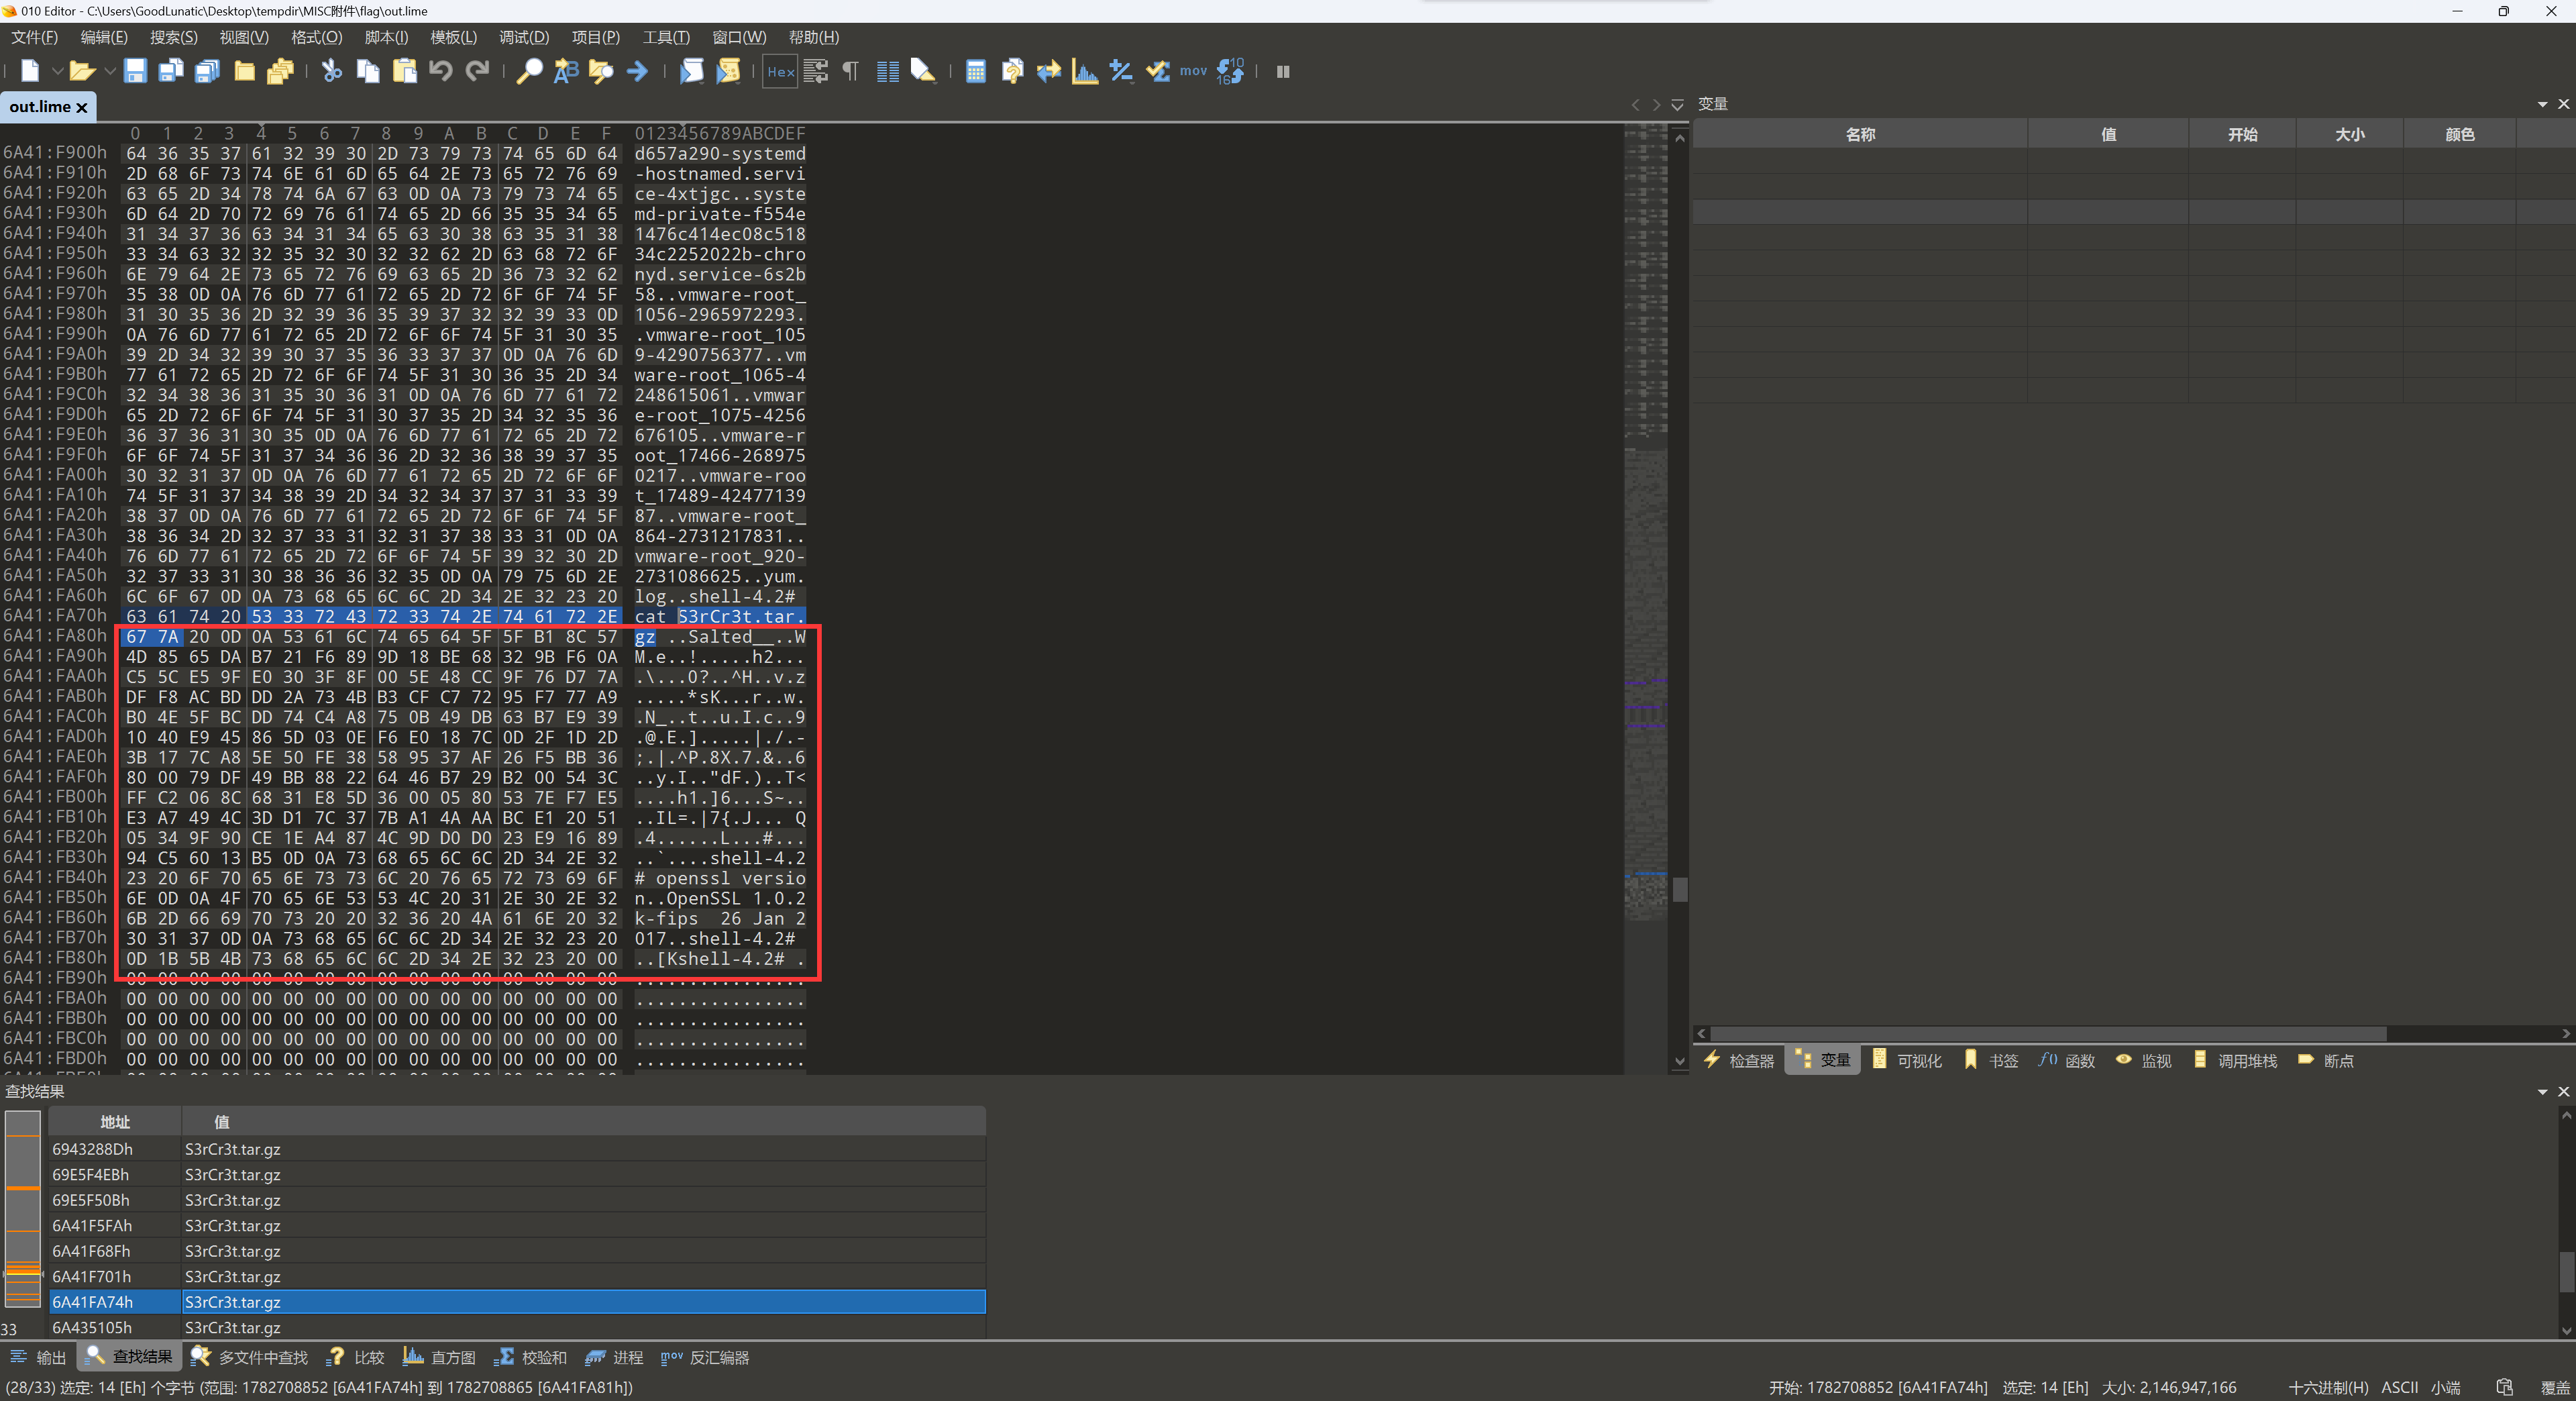Image resolution: width=2576 pixels, height=1401 pixels.
Task: Click the Copy icon
Action: coord(368,71)
